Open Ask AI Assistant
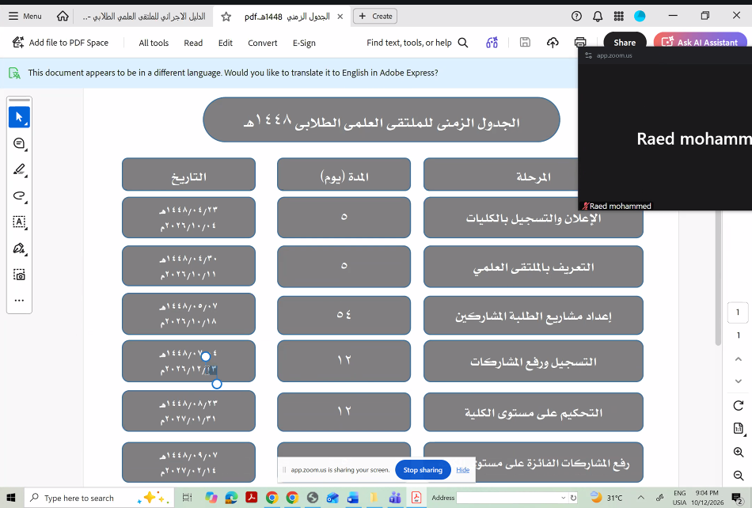This screenshot has width=752, height=508. coord(700,43)
